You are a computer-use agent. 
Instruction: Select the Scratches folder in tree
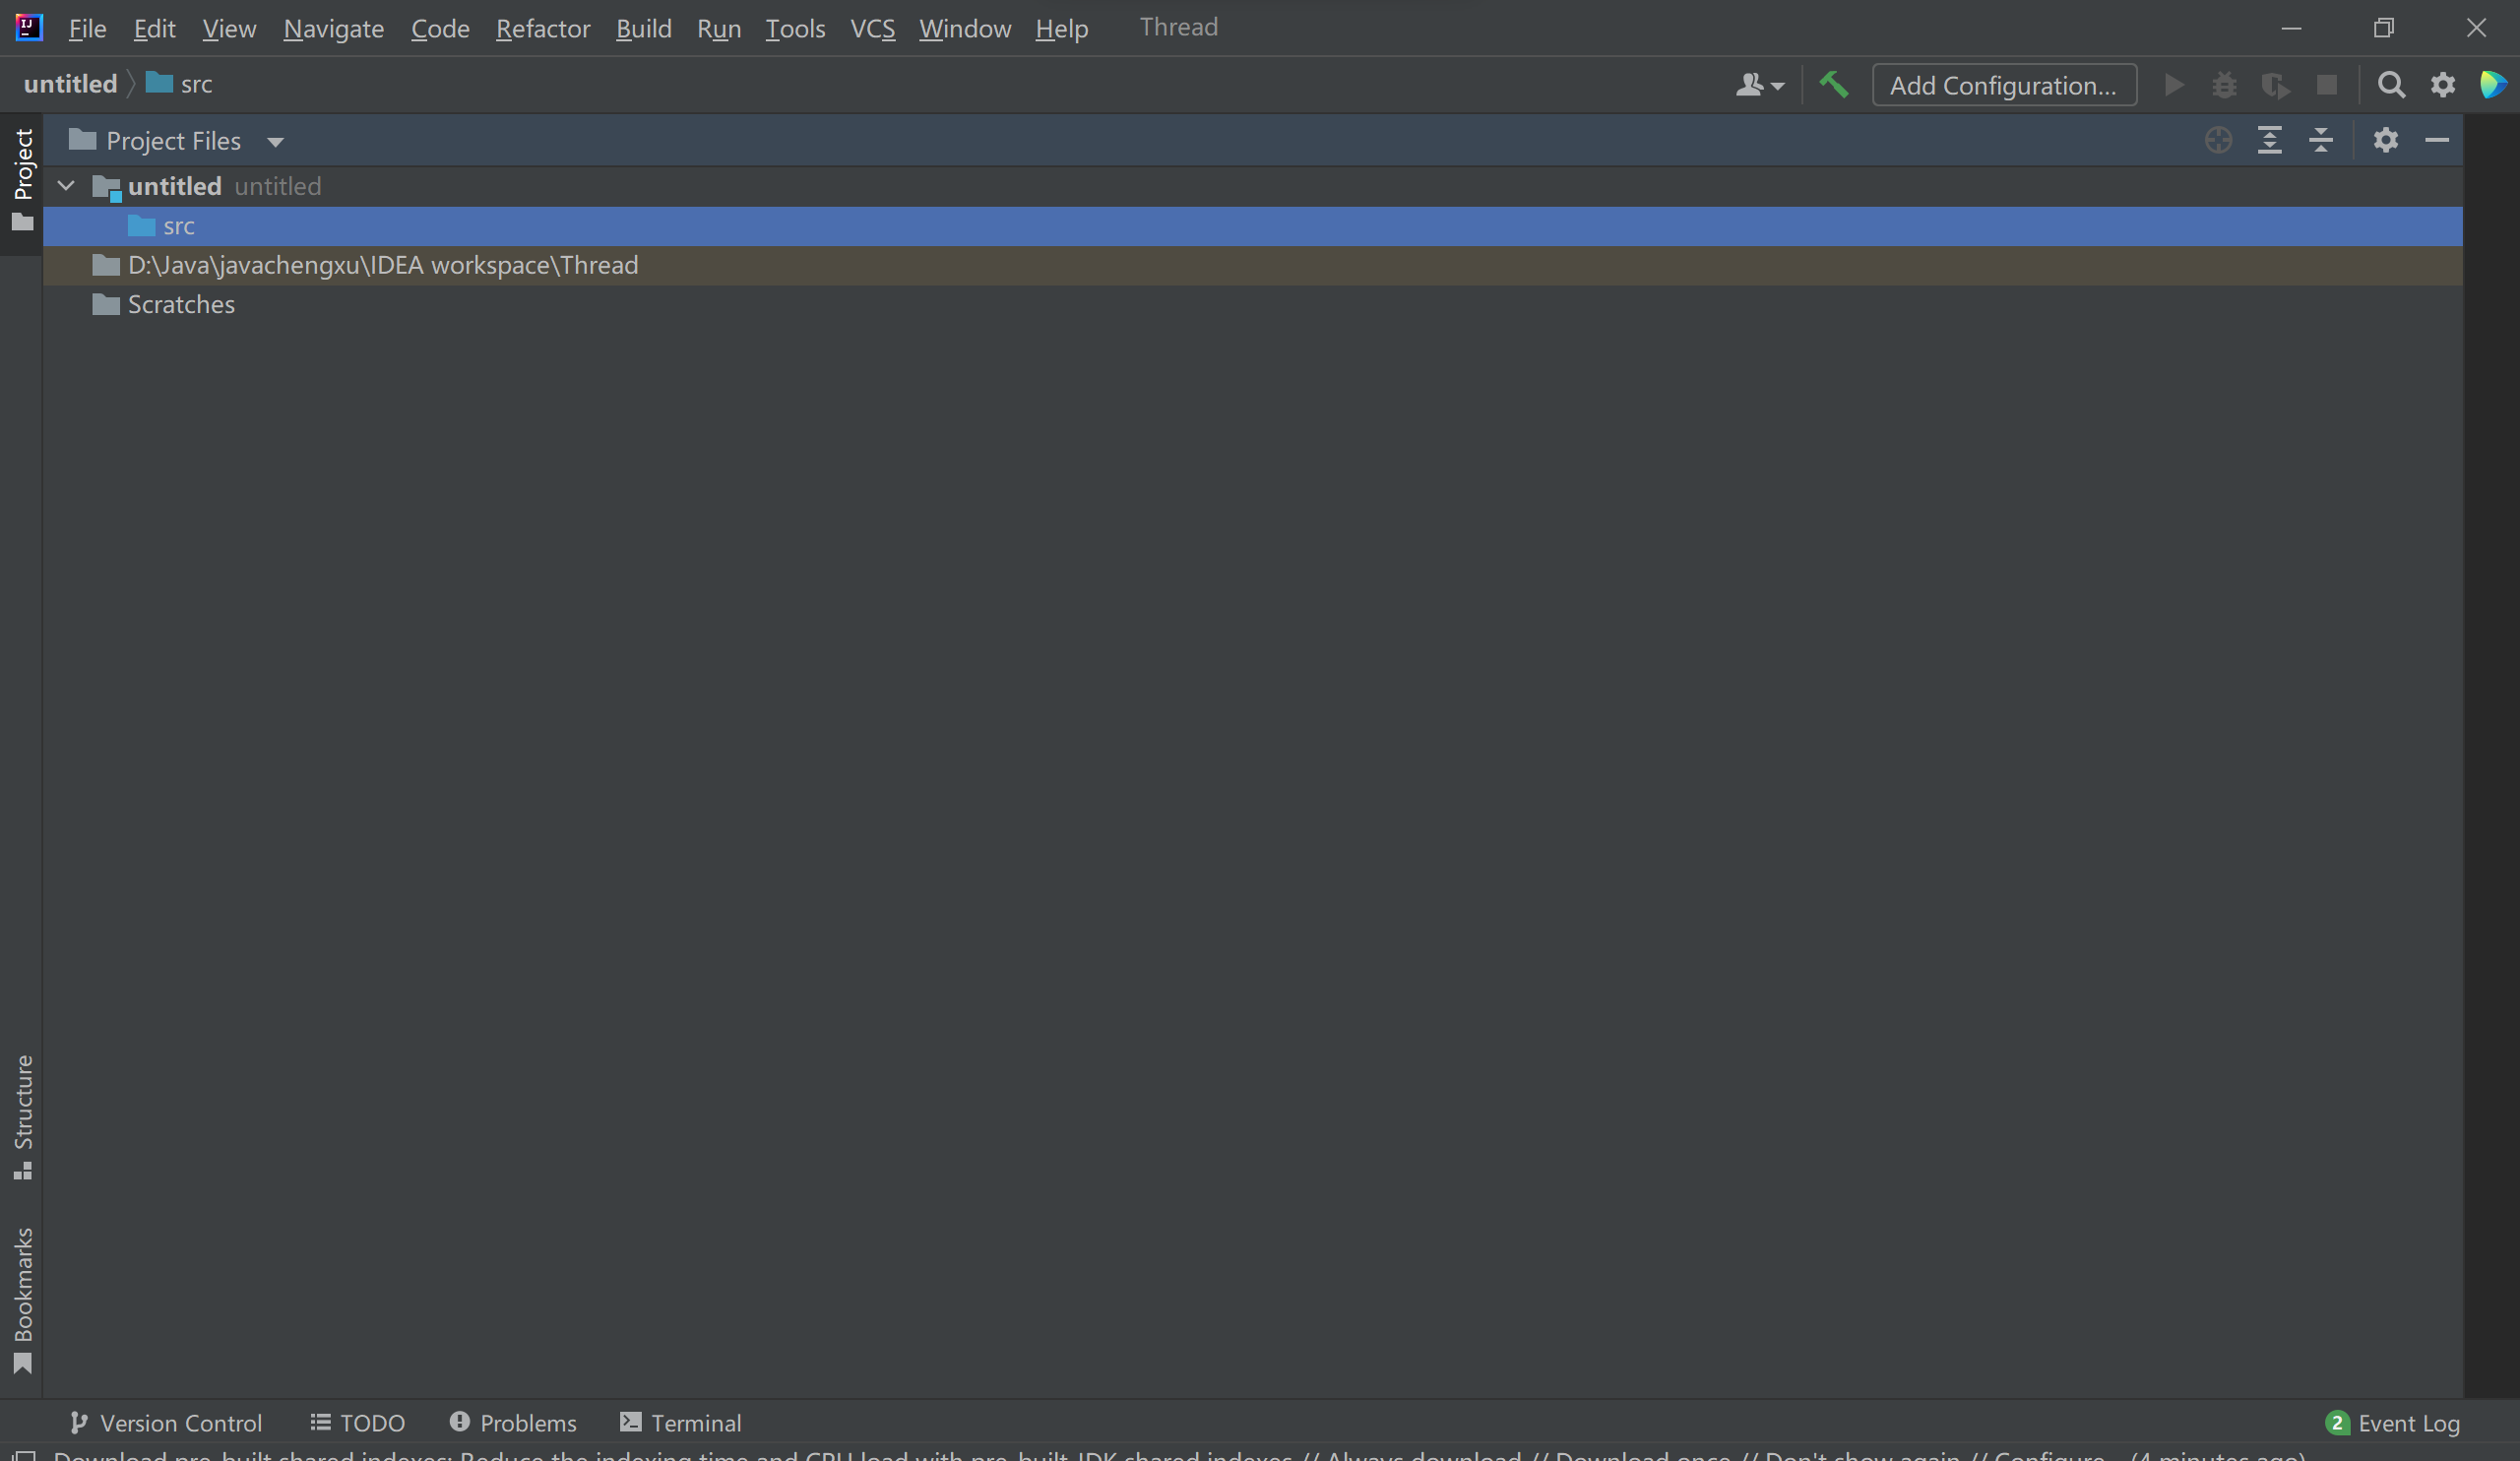(x=181, y=304)
